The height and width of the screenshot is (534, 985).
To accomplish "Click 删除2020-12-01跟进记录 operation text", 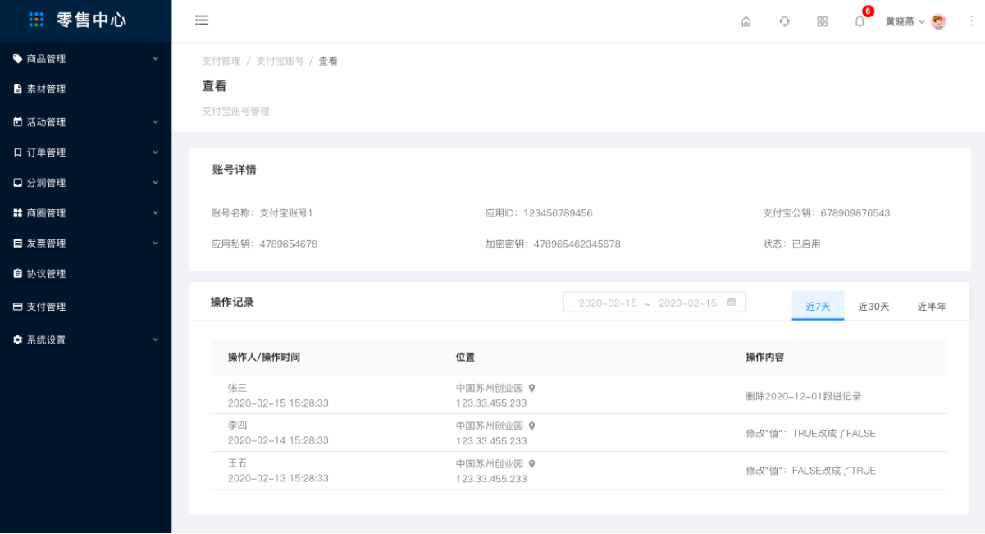I will point(803,396).
